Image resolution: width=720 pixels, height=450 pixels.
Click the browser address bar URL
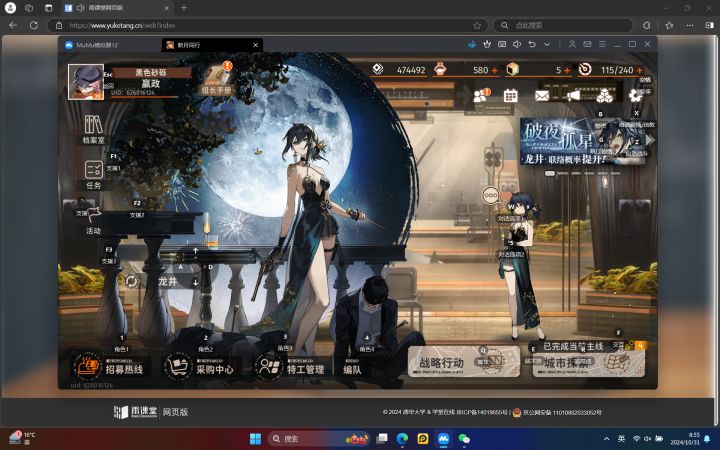pos(122,25)
